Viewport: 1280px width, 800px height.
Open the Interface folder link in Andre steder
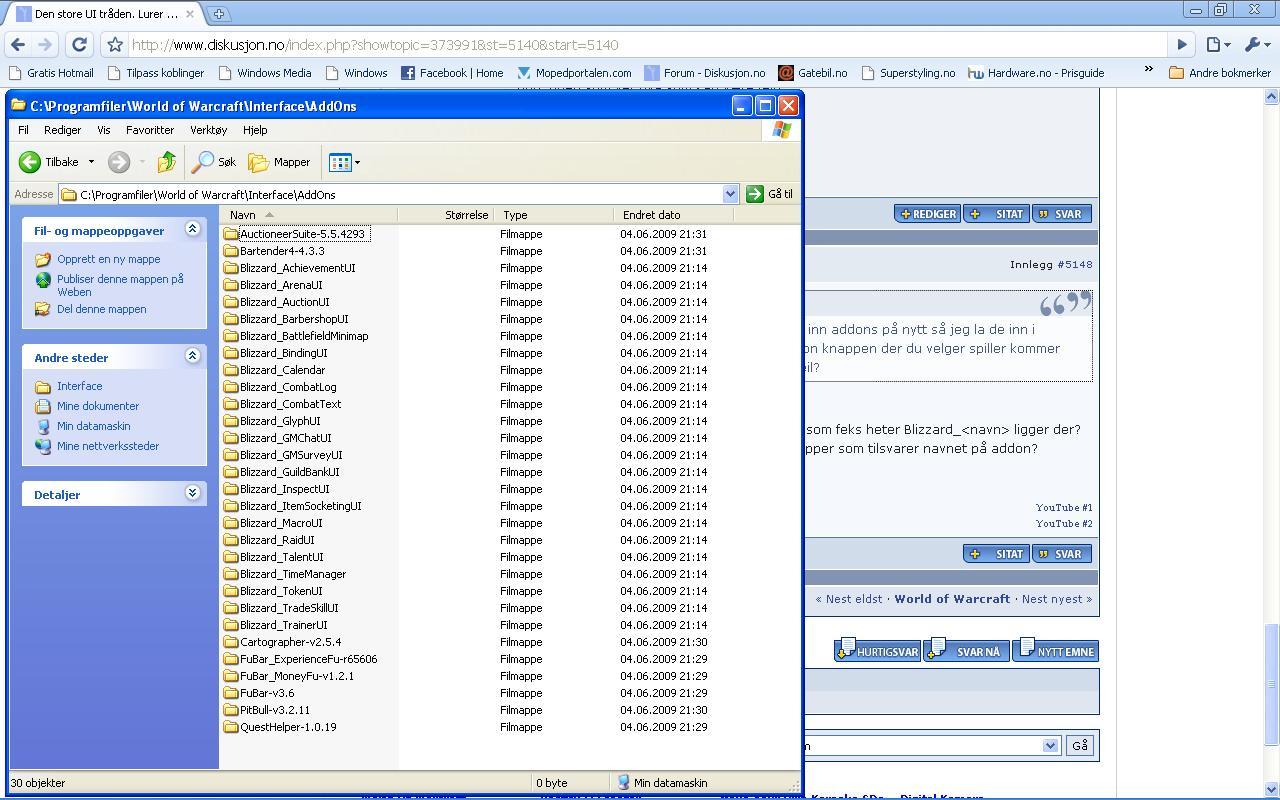(x=79, y=386)
